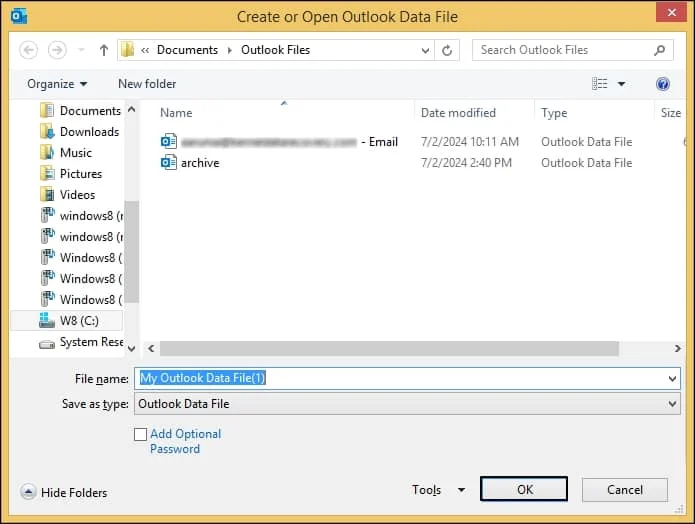
Task: Go up one folder level
Action: click(x=104, y=50)
